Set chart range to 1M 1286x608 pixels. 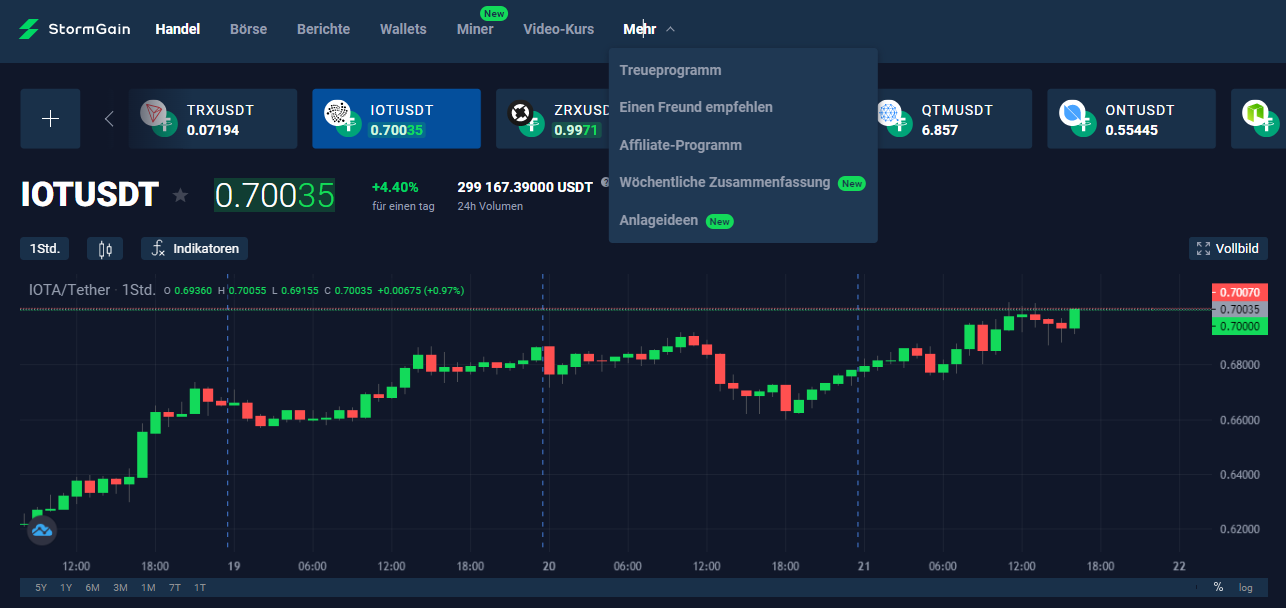click(x=148, y=587)
